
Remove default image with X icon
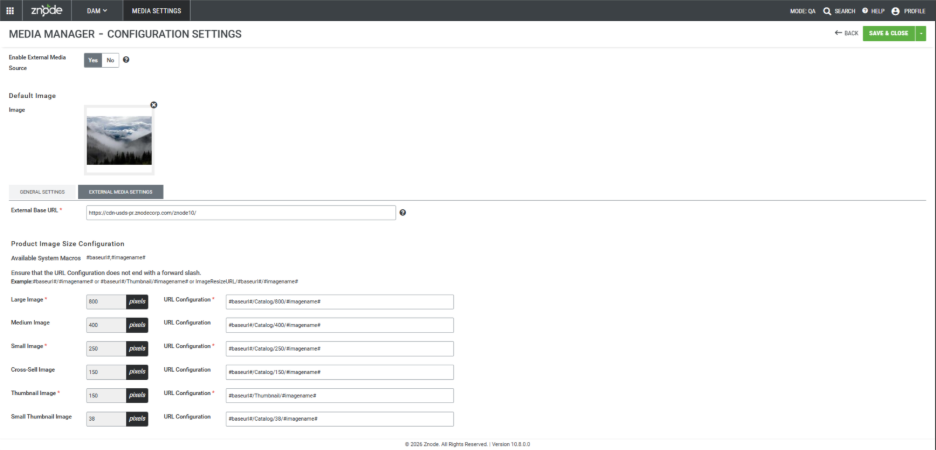(x=153, y=105)
